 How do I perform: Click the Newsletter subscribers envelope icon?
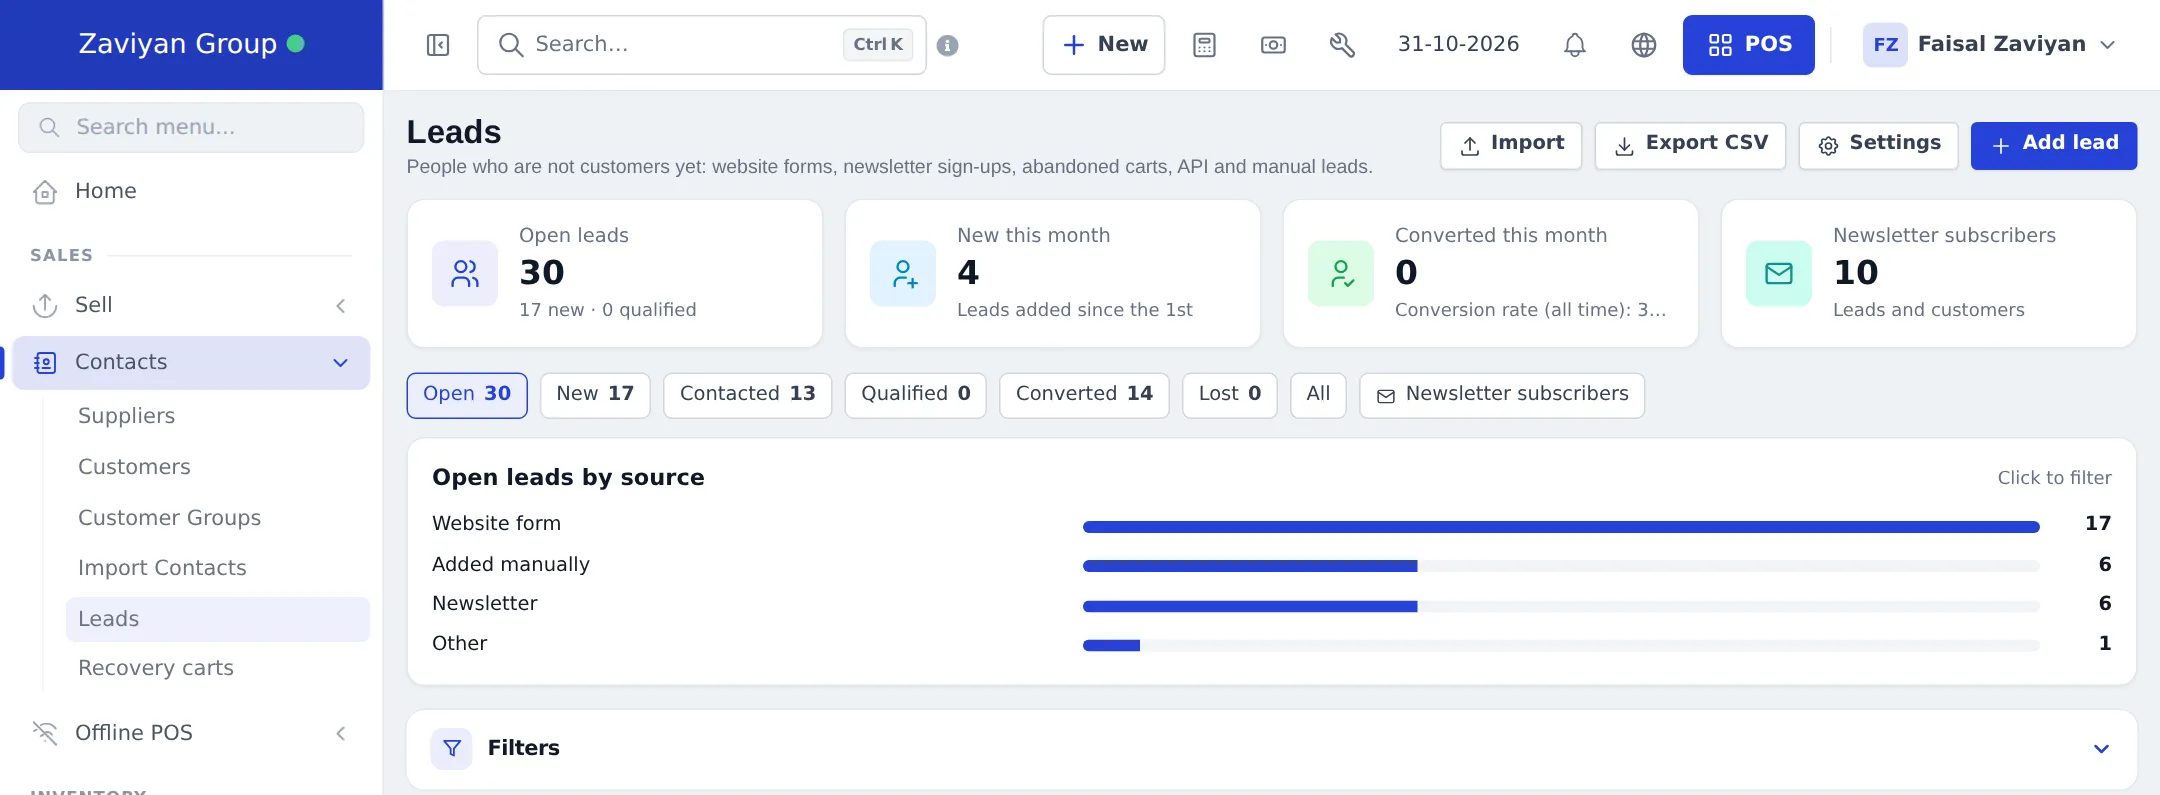pyautogui.click(x=1779, y=274)
